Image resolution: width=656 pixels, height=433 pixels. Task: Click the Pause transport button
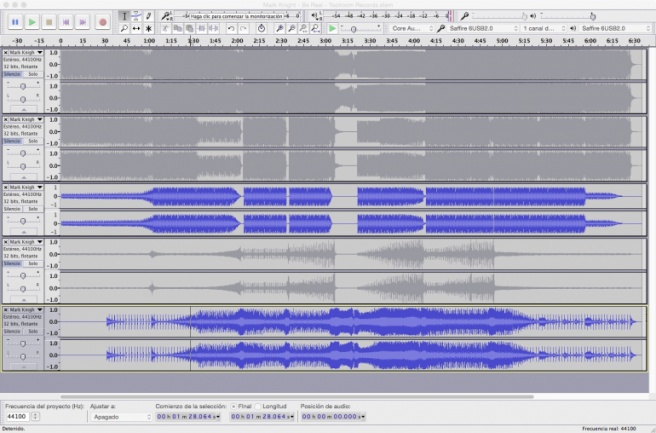pyautogui.click(x=15, y=22)
